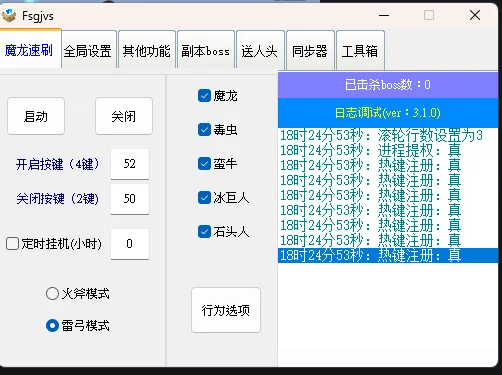Click the 关闭 button
The image size is (502, 375).
(124, 116)
